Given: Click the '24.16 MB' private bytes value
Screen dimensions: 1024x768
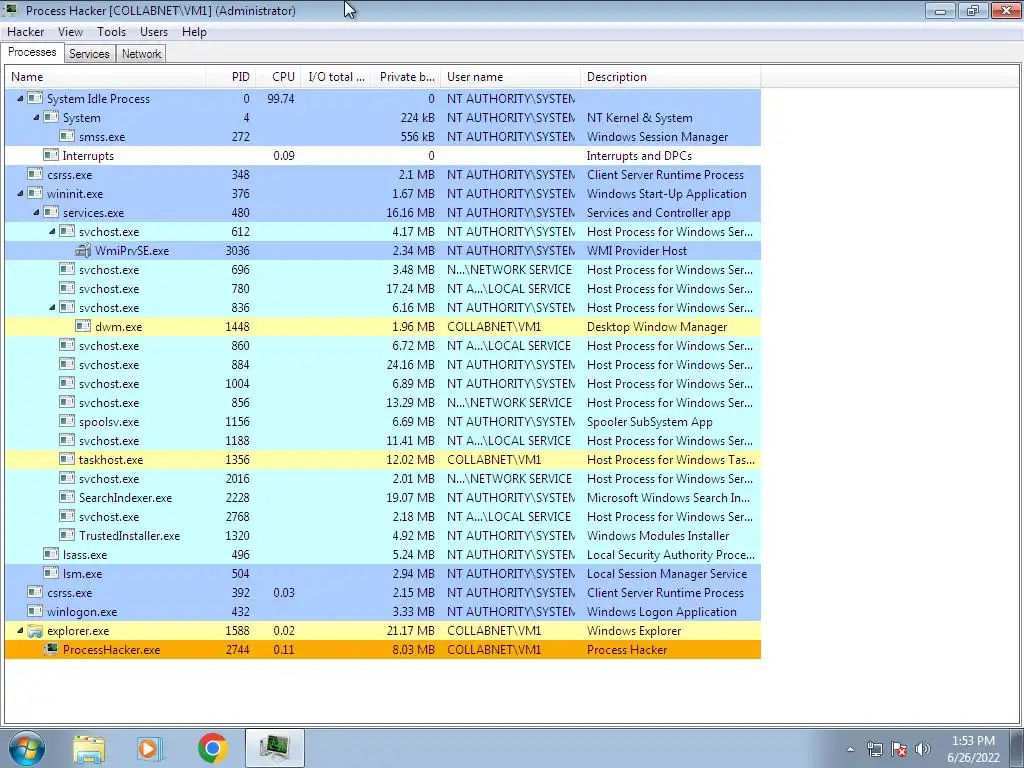Looking at the screenshot, I should click(x=410, y=364).
